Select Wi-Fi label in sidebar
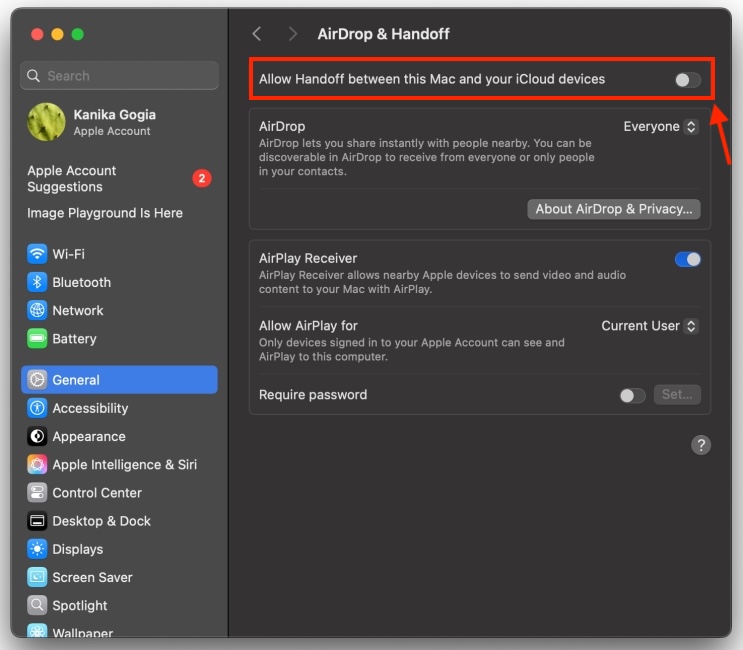The image size is (743, 650). (68, 254)
